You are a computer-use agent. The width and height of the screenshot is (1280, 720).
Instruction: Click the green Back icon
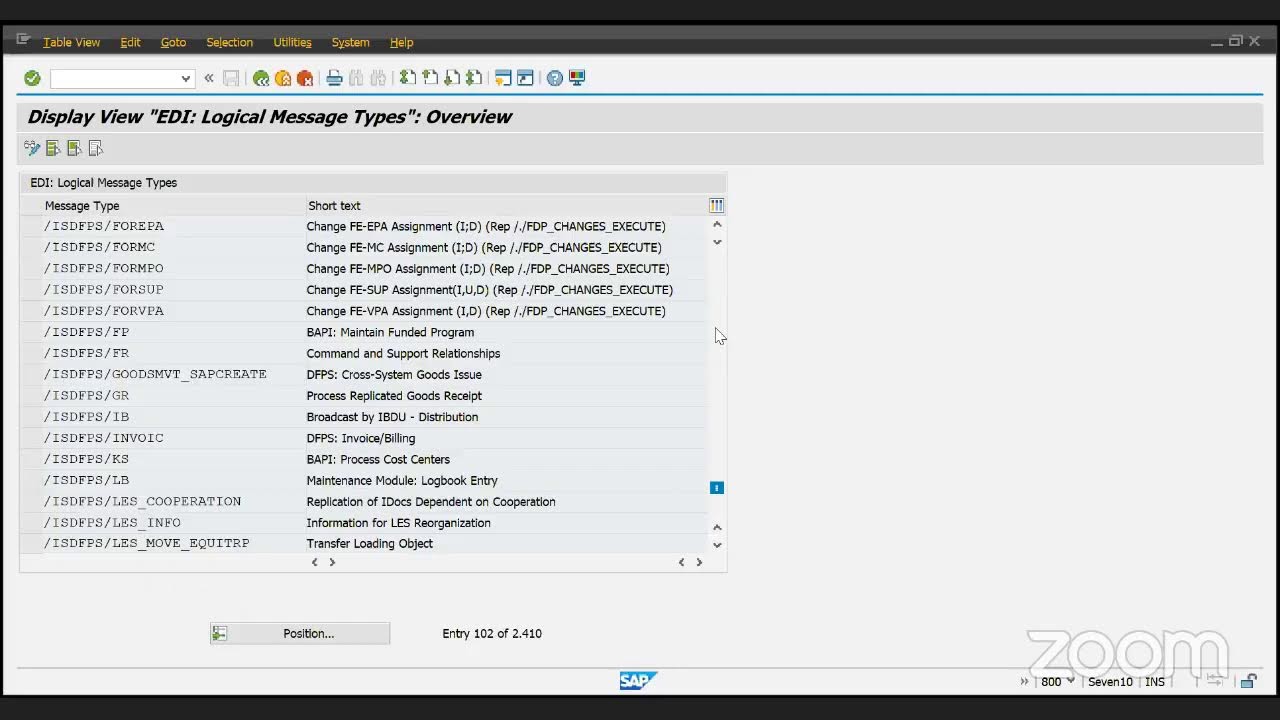(261, 78)
